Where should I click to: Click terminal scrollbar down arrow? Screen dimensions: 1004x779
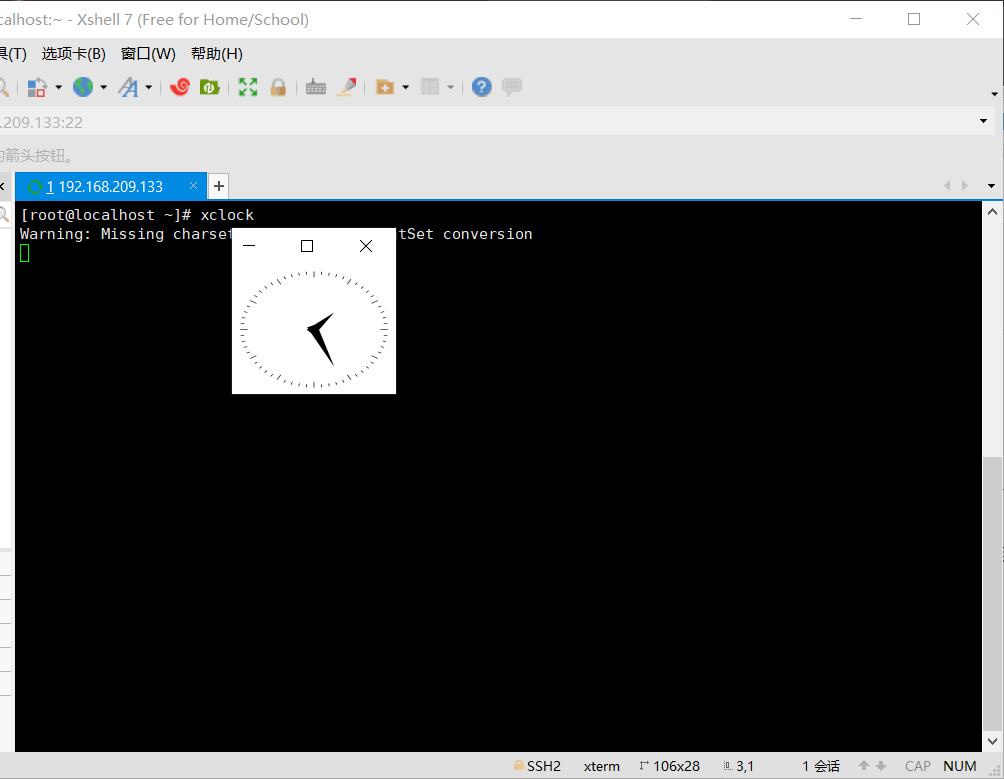pyautogui.click(x=992, y=741)
